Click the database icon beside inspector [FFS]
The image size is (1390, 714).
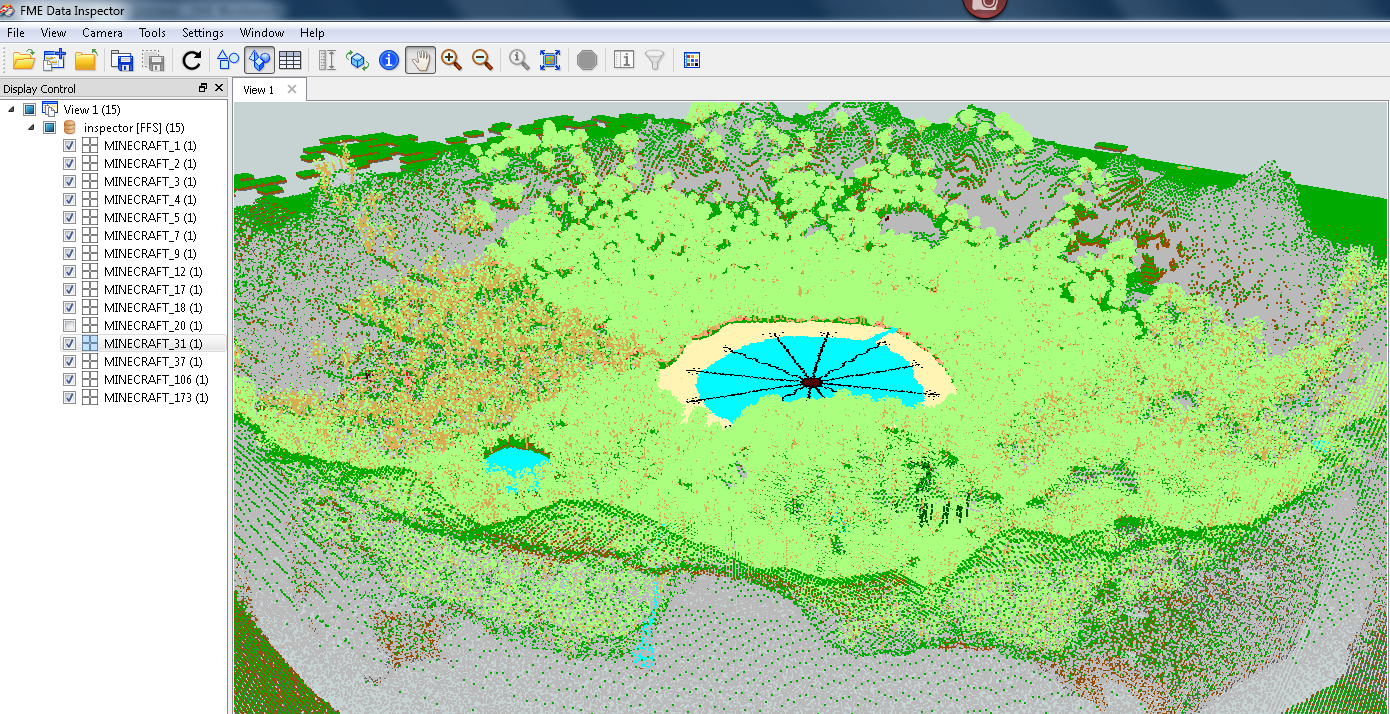[x=70, y=127]
